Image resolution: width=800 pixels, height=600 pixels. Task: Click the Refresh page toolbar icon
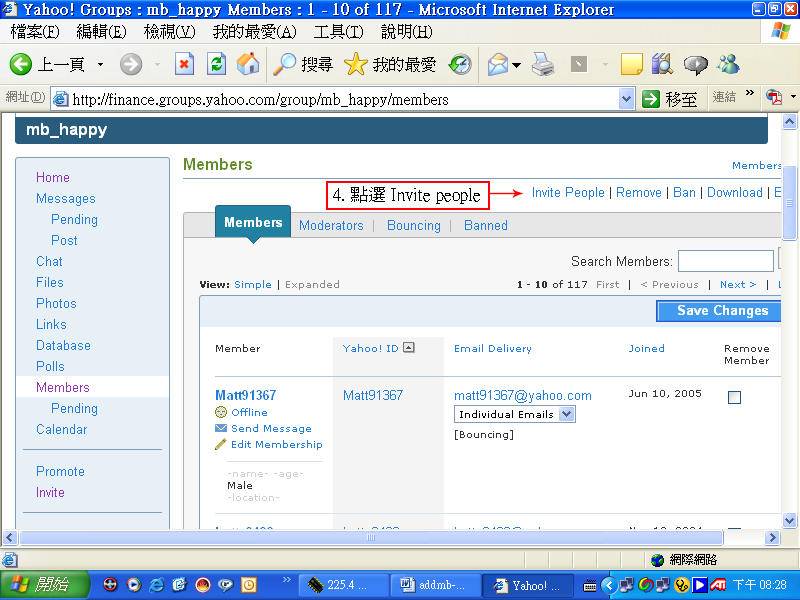click(x=216, y=65)
